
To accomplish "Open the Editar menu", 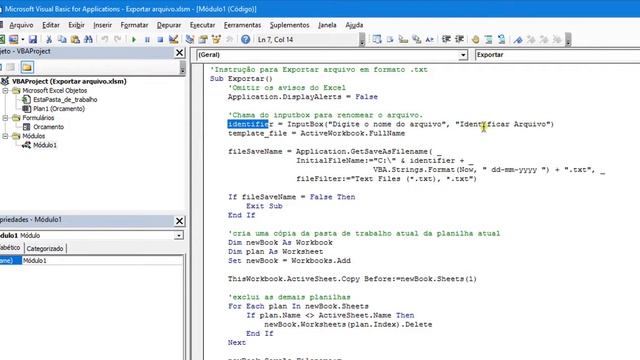I will coord(51,25).
